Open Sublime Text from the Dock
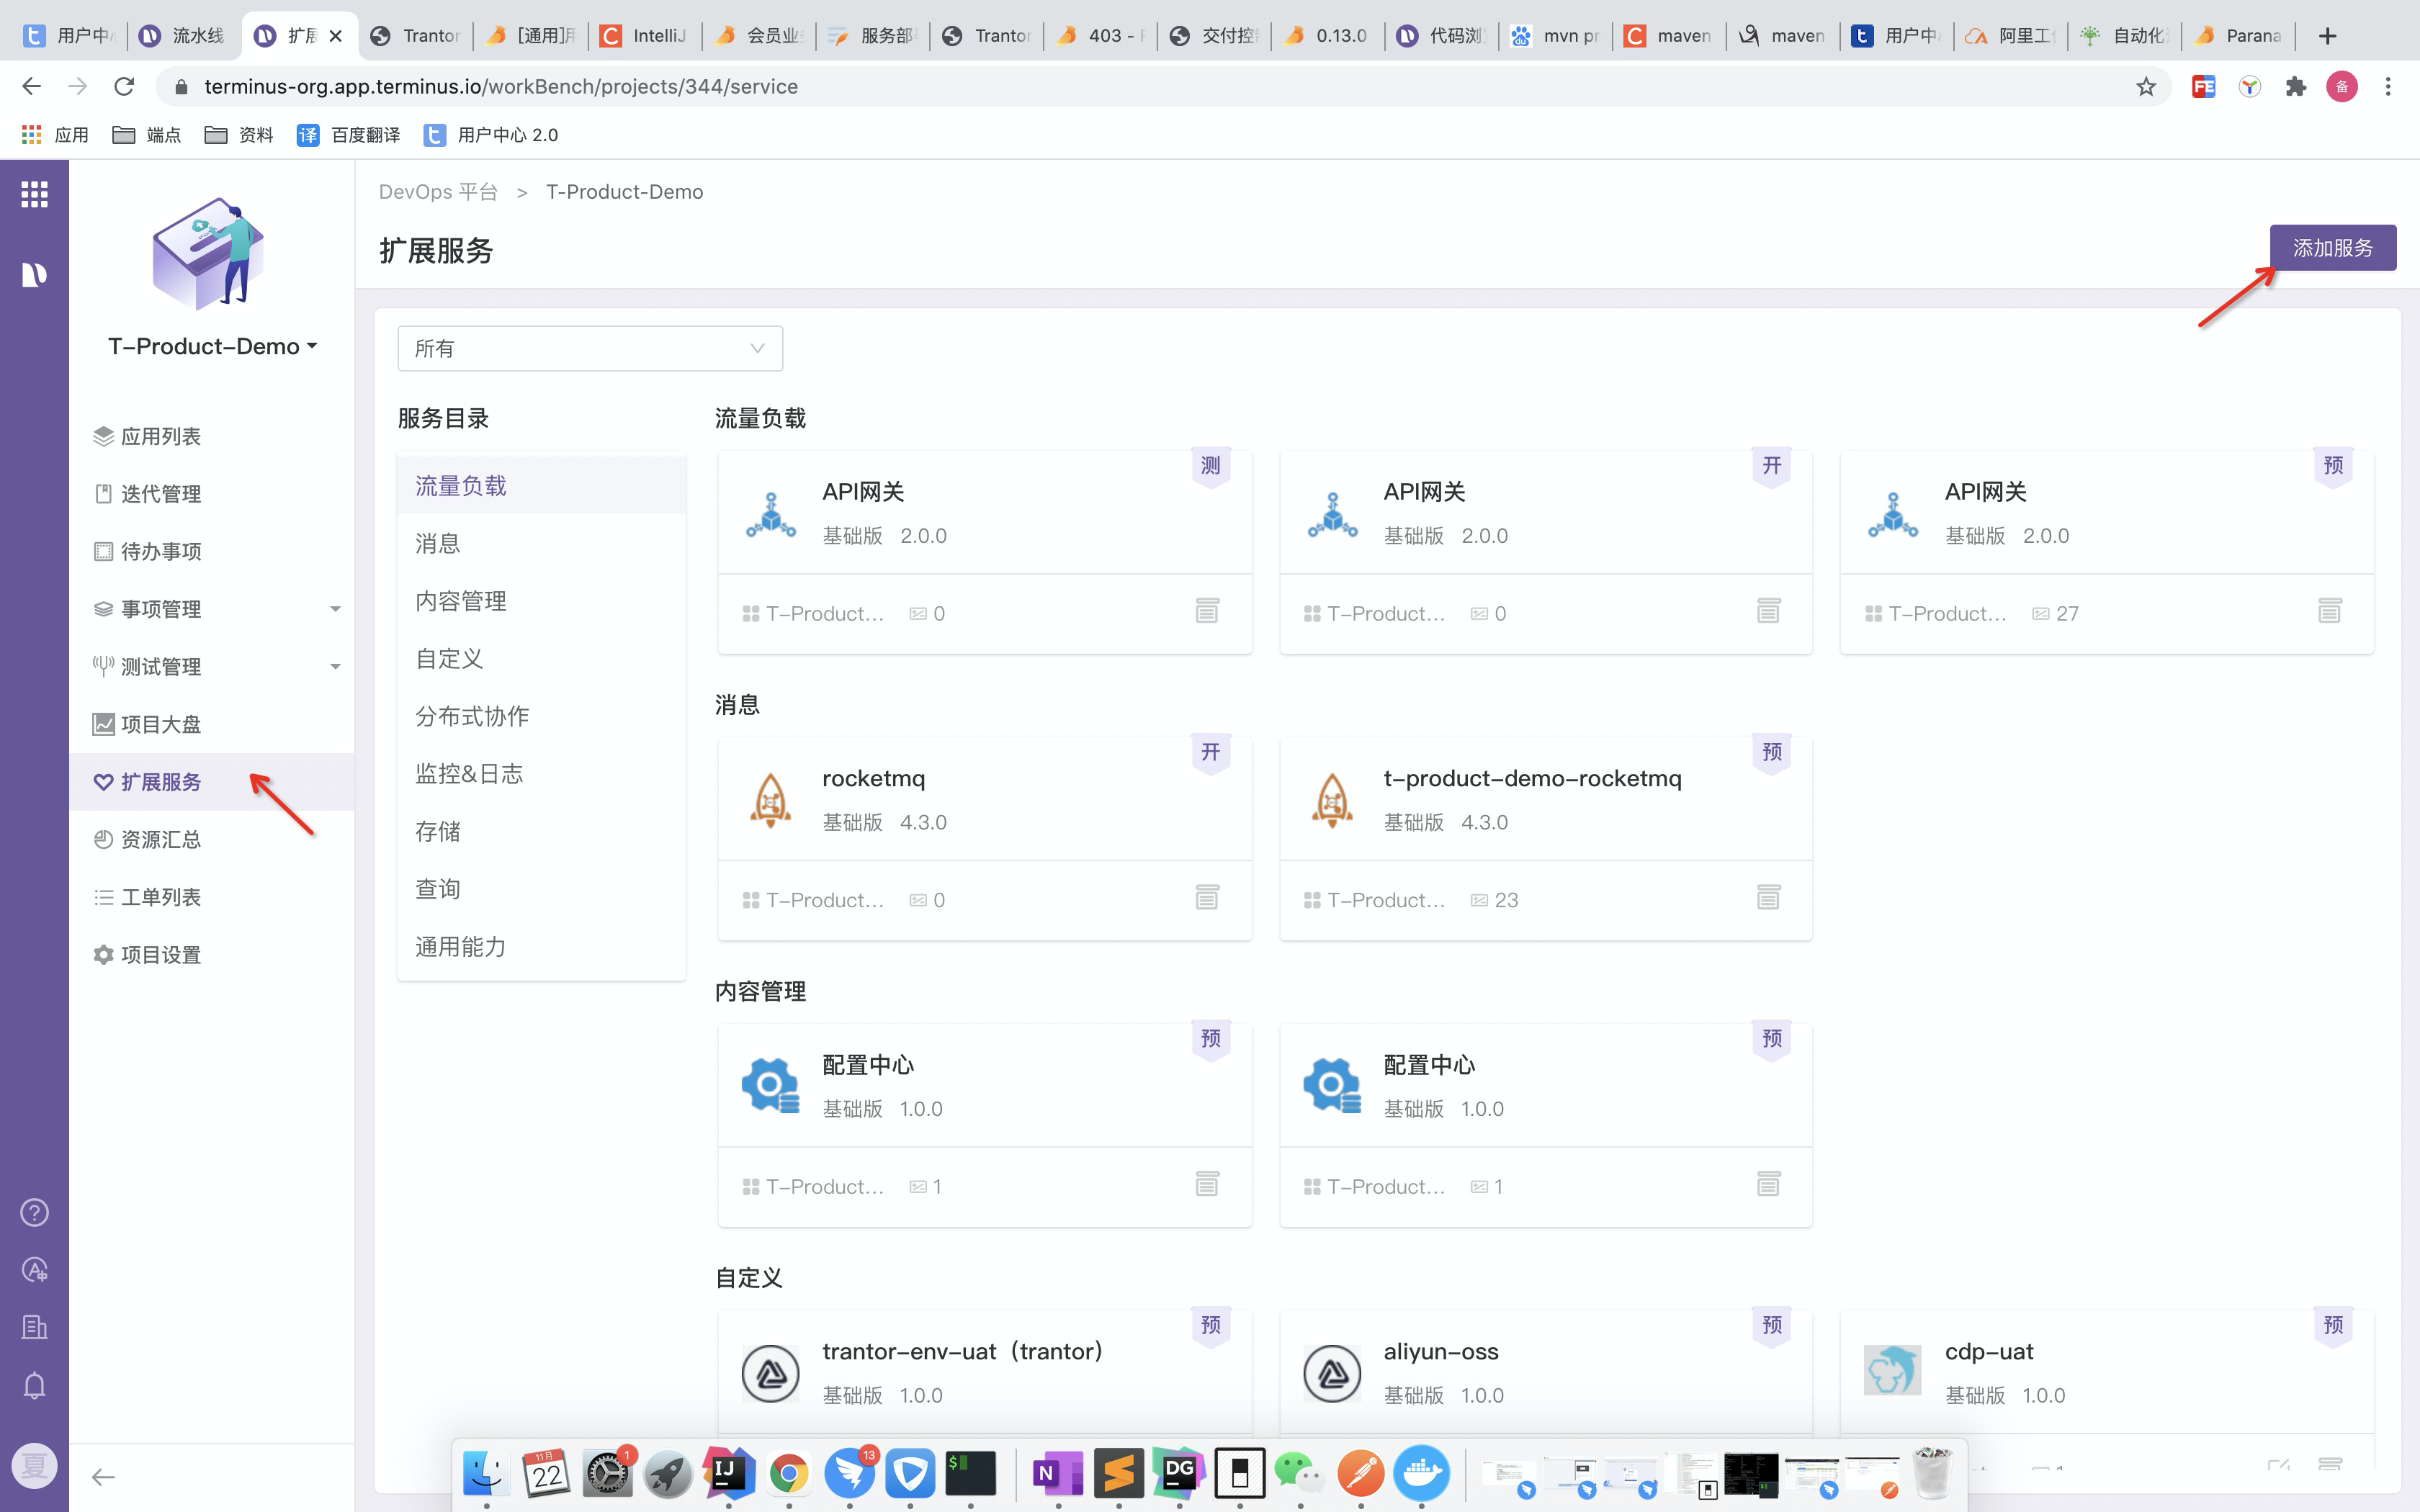The height and width of the screenshot is (1512, 2420). point(1118,1472)
